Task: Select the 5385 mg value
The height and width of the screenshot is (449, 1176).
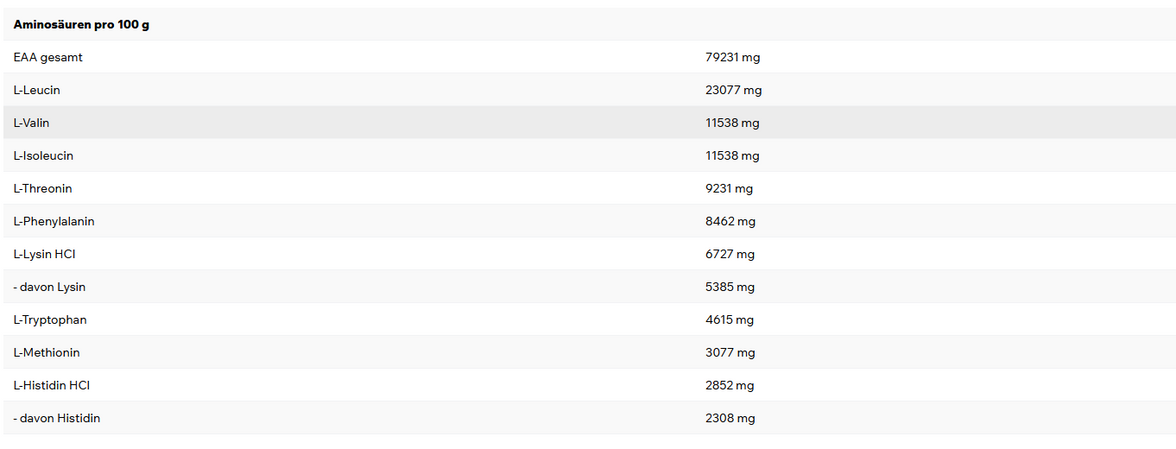Action: (x=730, y=287)
